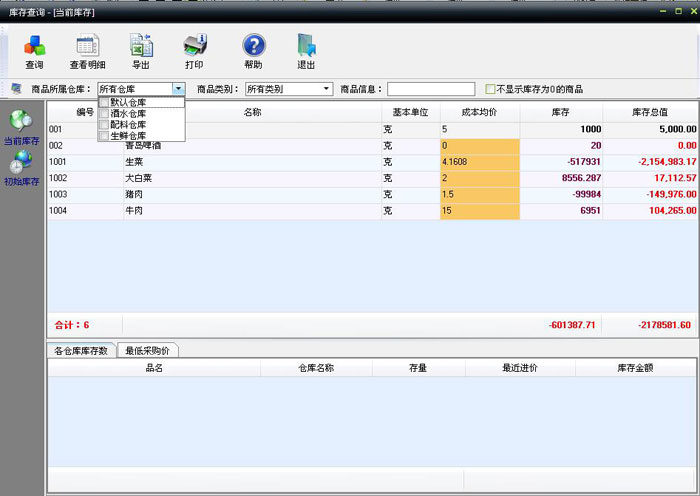The width and height of the screenshot is (700, 496).
Task: Click the 成本均价 column header
Action: [x=480, y=113]
